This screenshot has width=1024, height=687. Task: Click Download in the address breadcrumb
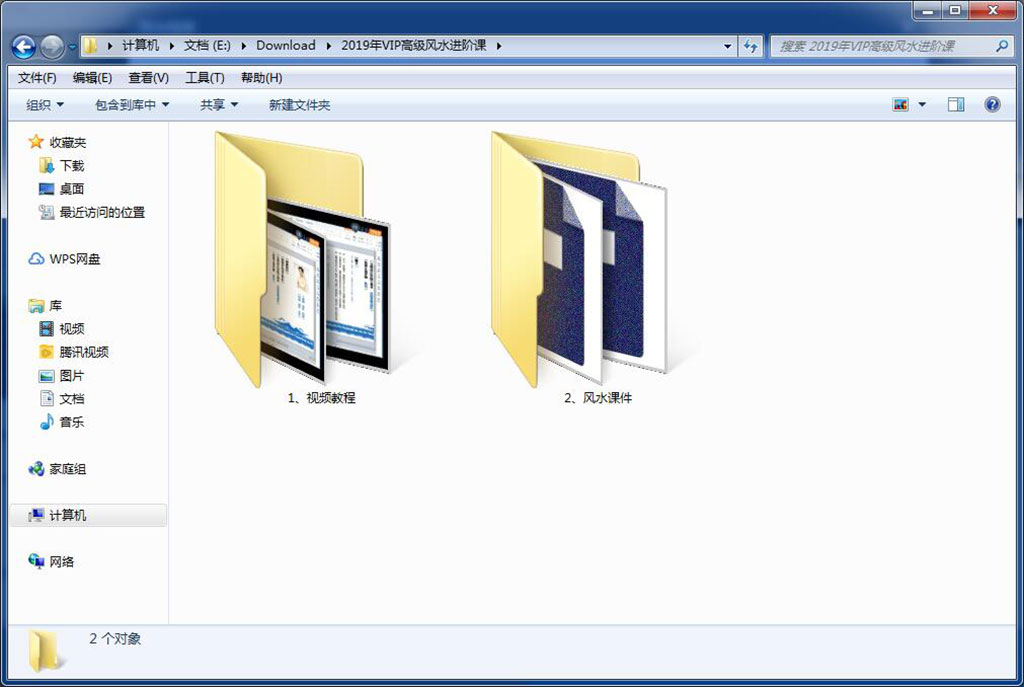pos(285,45)
